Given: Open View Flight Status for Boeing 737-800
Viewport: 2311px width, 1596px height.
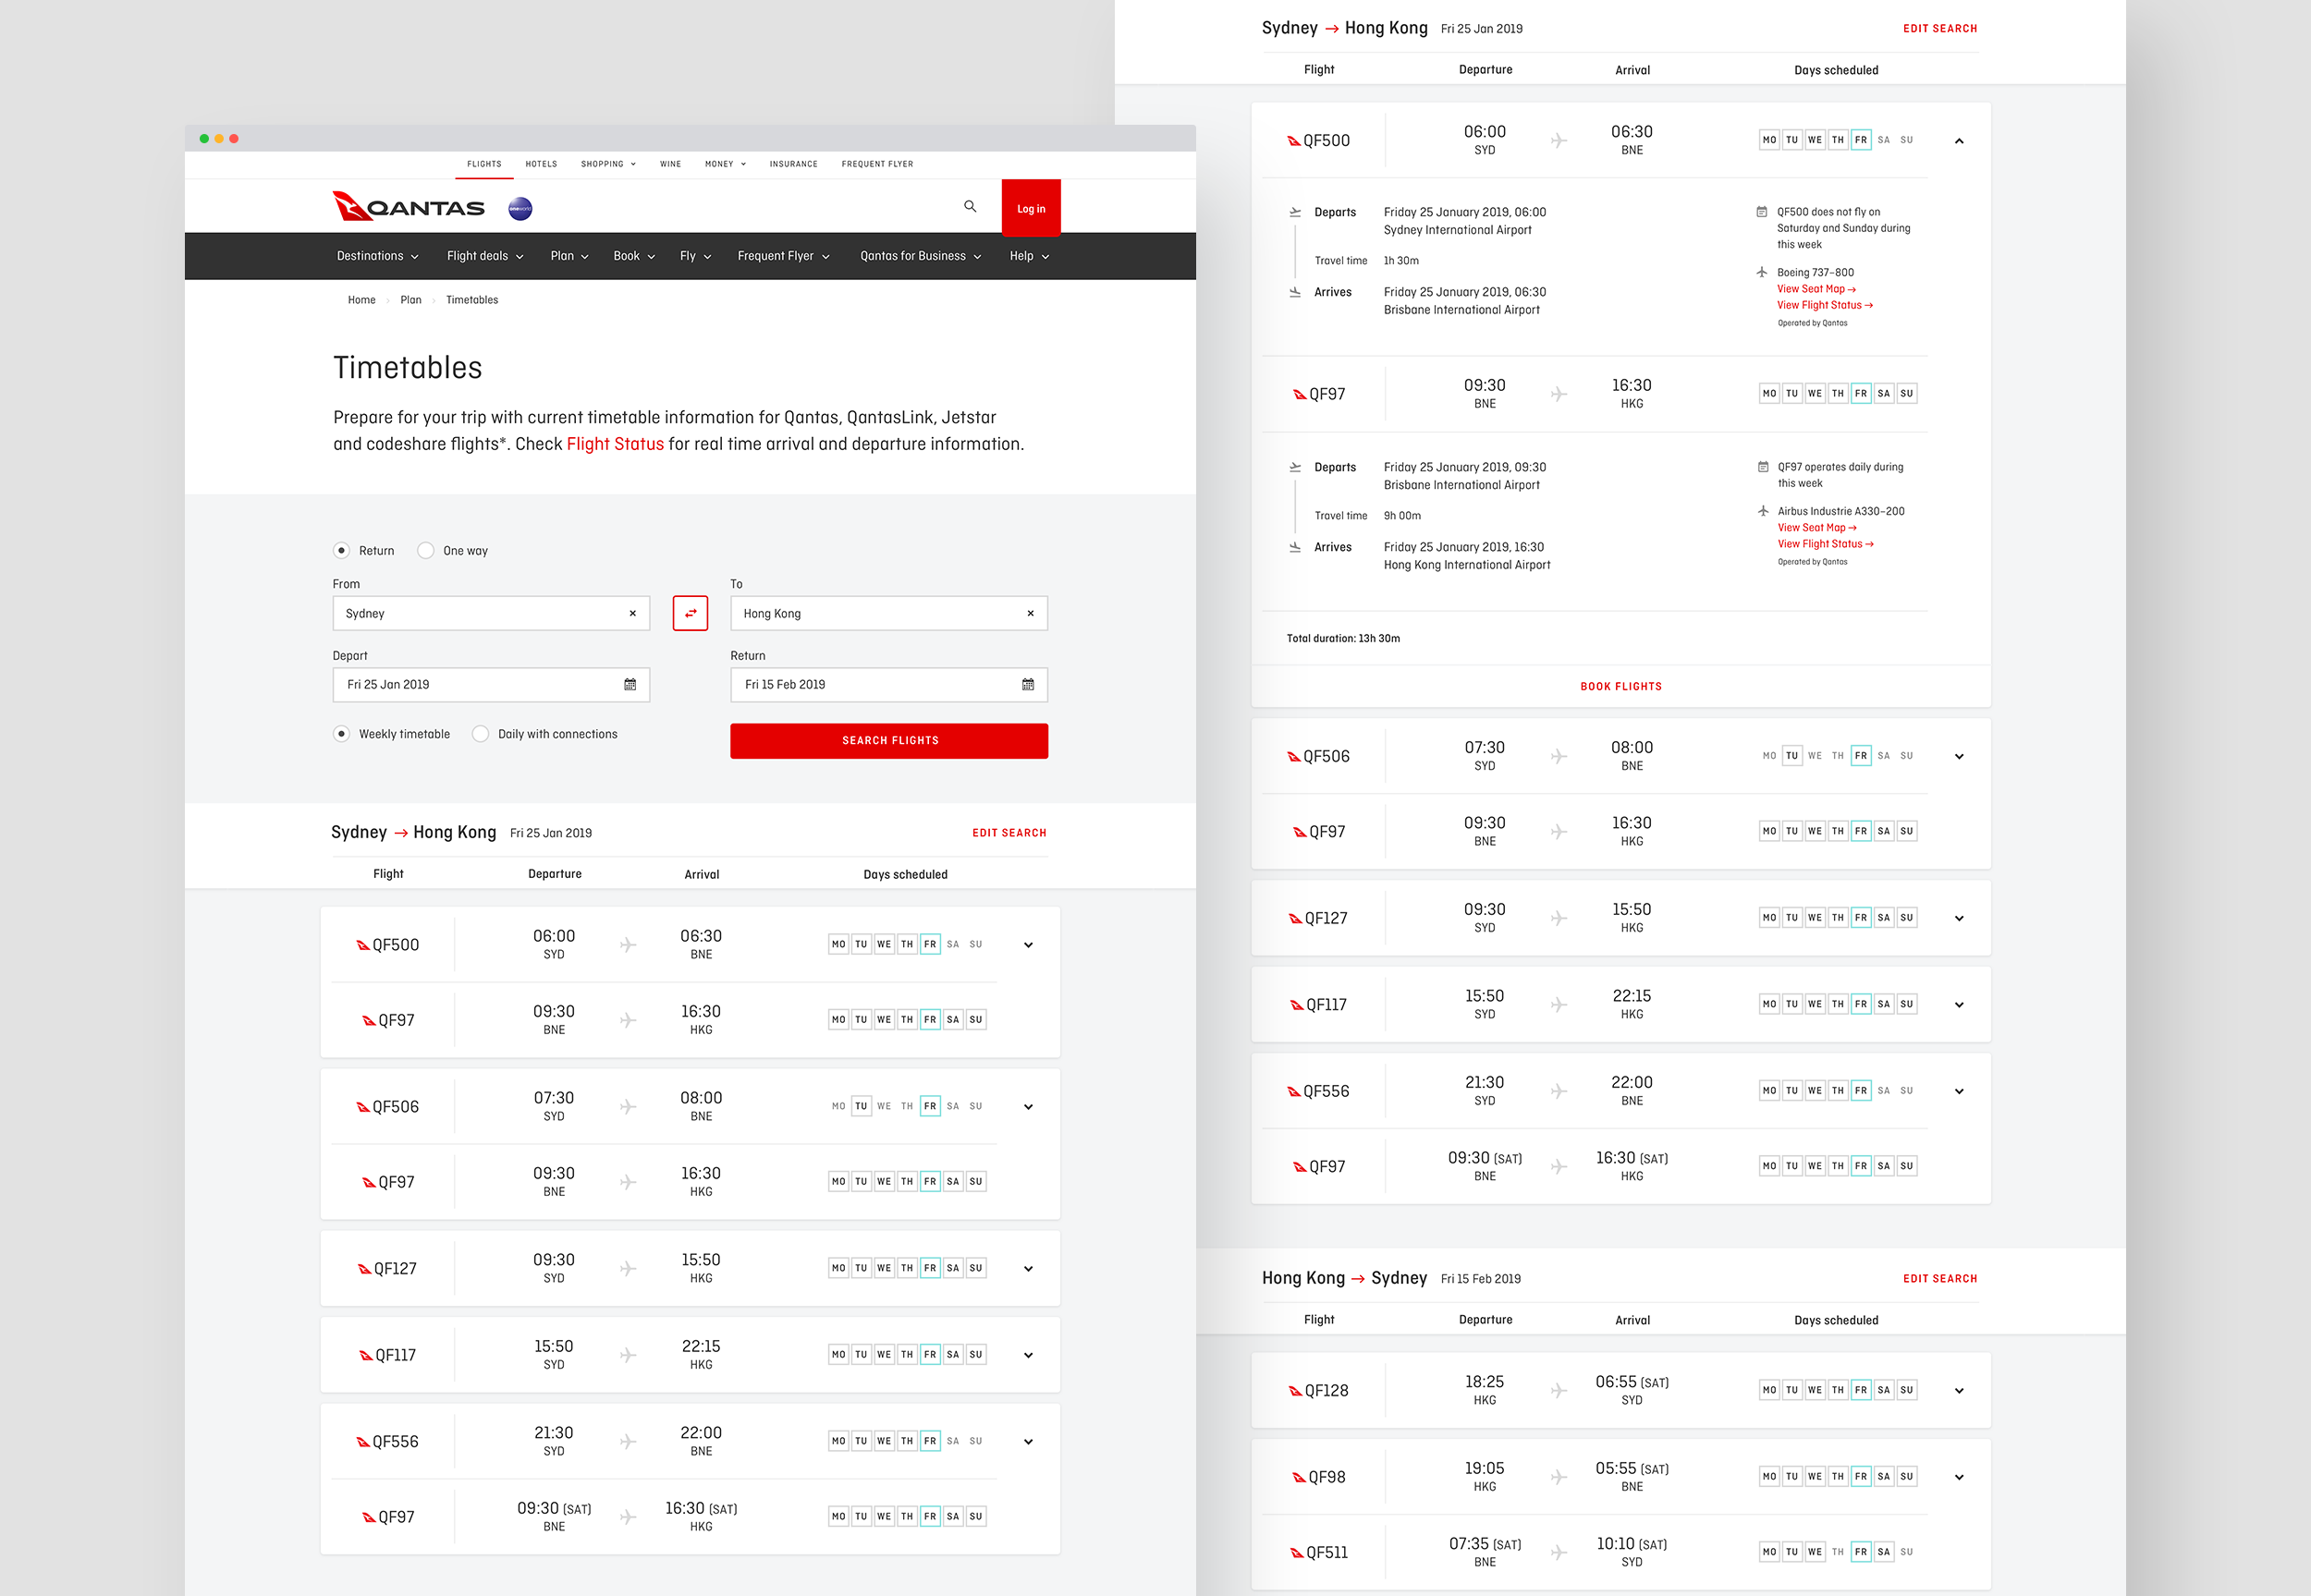Looking at the screenshot, I should click(1825, 305).
